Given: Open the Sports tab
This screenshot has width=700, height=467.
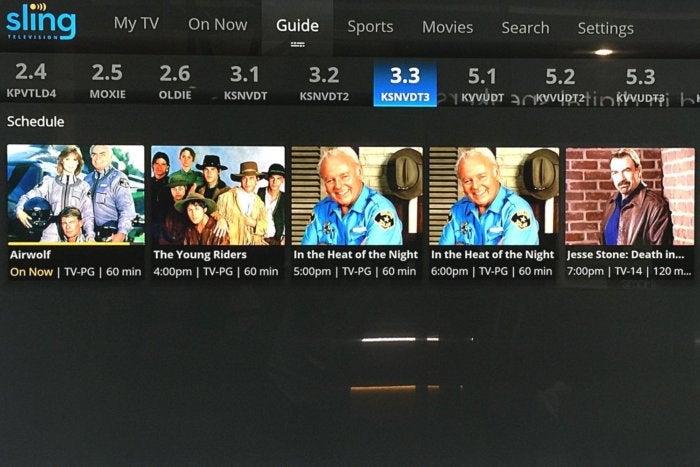Looking at the screenshot, I should [370, 27].
